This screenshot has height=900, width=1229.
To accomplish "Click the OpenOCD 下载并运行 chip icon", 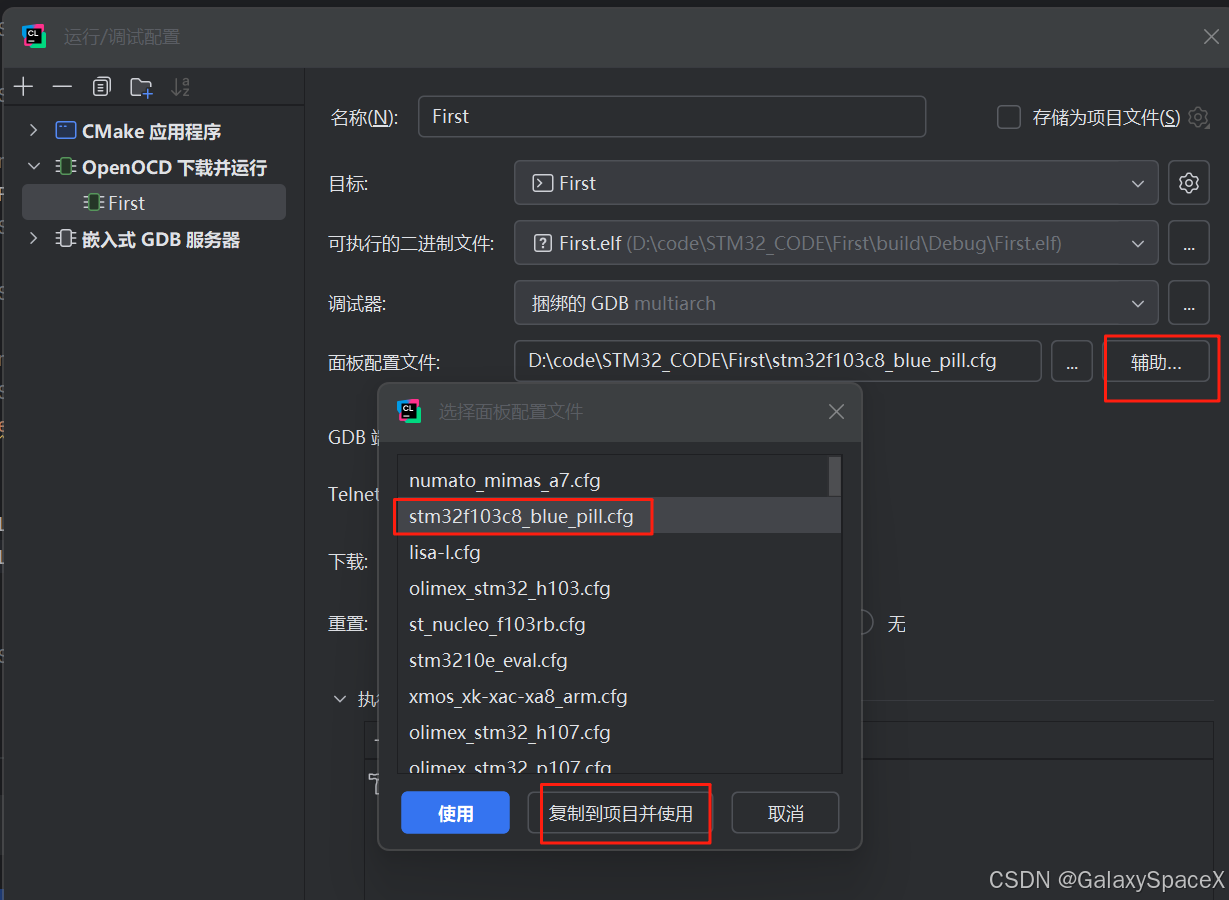I will click(65, 167).
